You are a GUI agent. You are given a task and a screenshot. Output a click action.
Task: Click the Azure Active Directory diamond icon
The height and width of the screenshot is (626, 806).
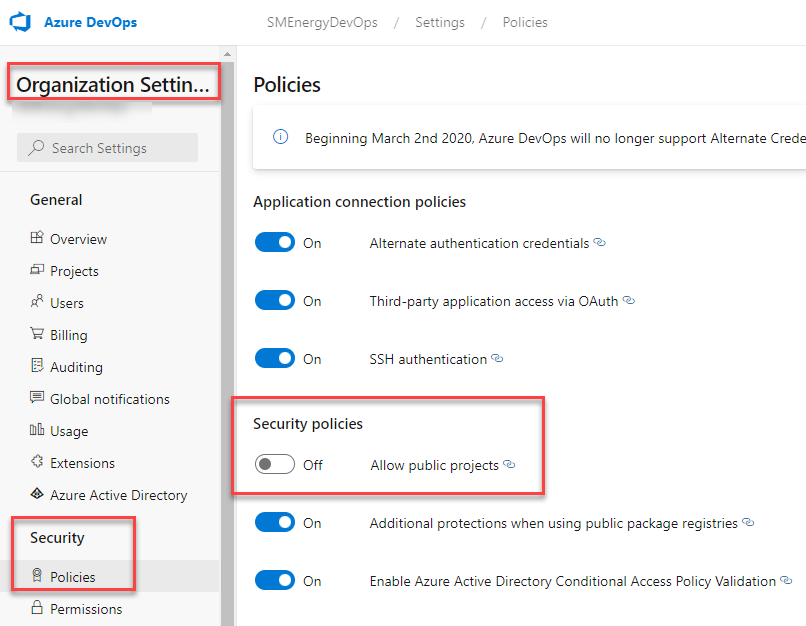(37, 494)
